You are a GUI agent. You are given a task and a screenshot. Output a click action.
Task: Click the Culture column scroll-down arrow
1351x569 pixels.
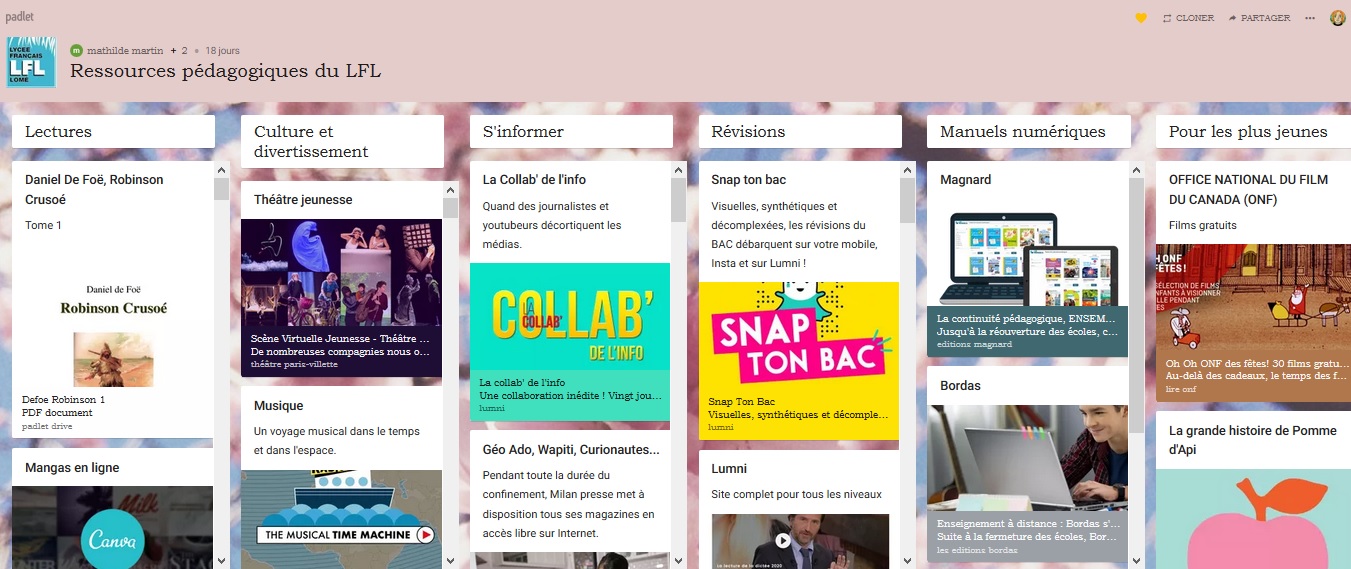[x=450, y=561]
